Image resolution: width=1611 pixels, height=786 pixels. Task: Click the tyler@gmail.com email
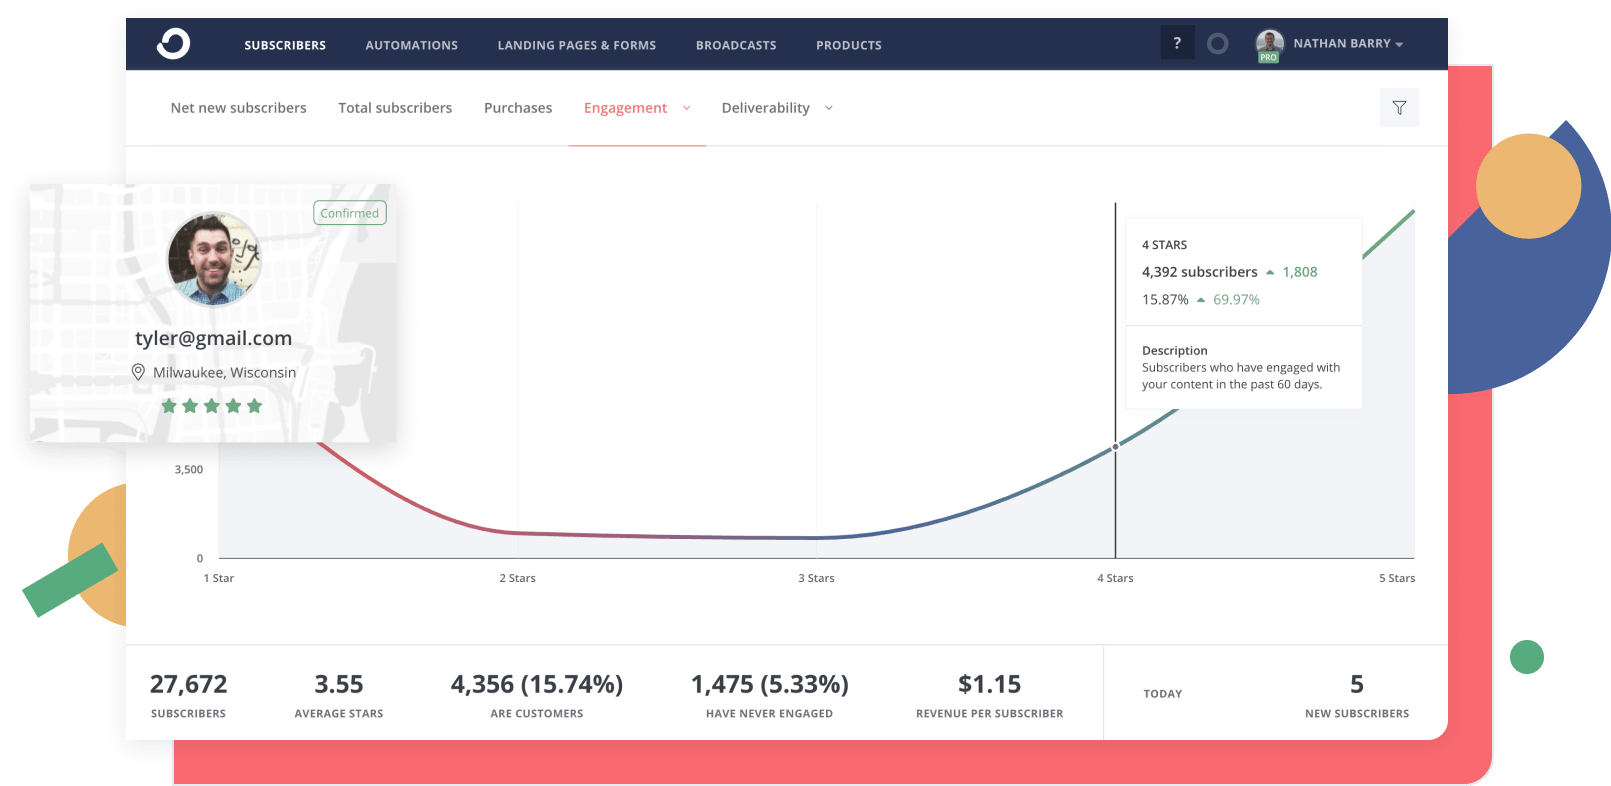tap(214, 338)
